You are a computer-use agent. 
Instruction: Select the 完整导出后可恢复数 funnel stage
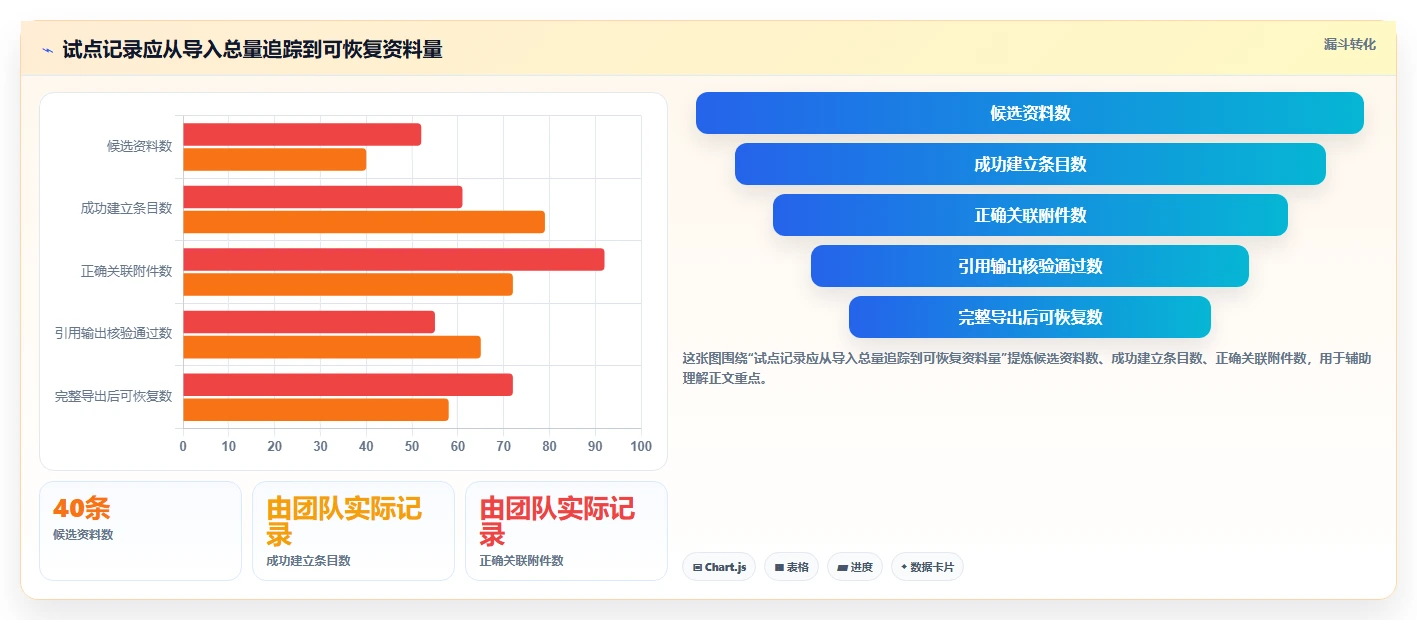1030,317
